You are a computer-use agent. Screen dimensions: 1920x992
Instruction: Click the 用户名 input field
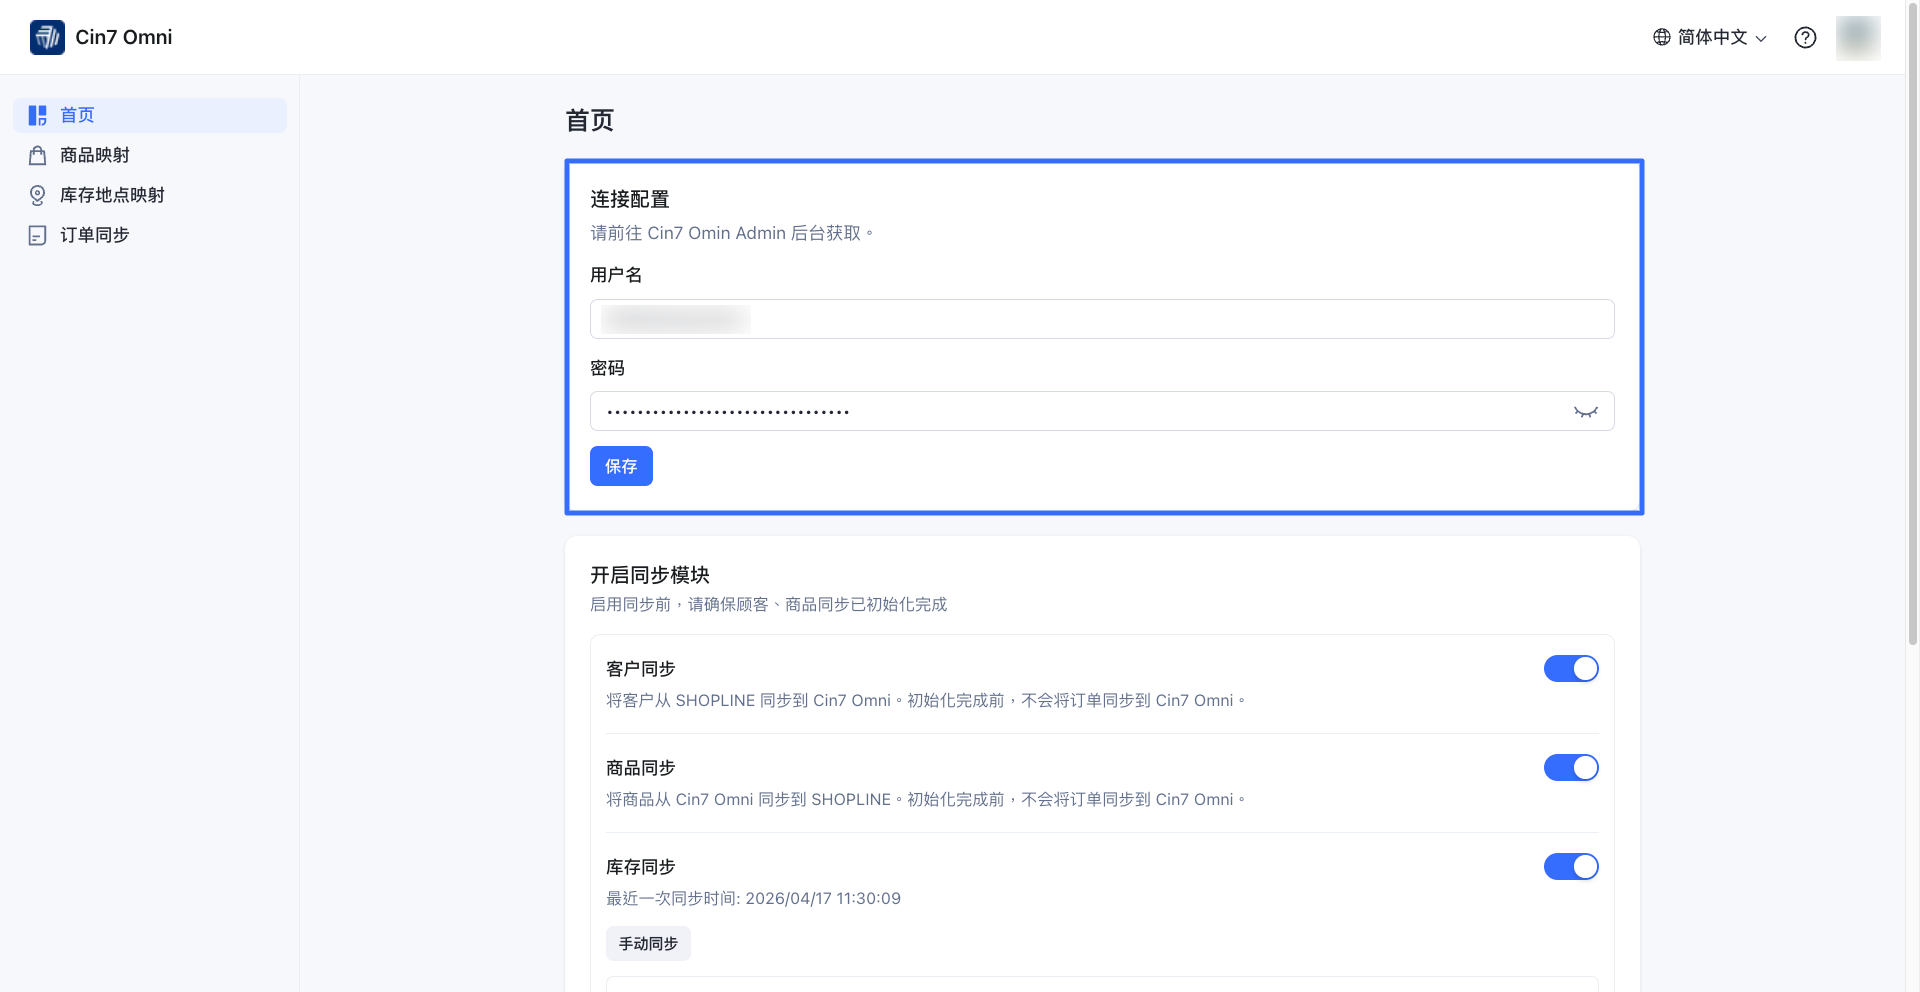point(1102,319)
